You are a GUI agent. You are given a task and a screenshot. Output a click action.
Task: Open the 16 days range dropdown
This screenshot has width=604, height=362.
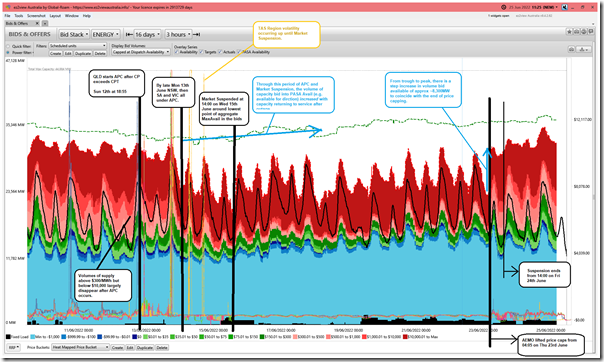point(148,34)
